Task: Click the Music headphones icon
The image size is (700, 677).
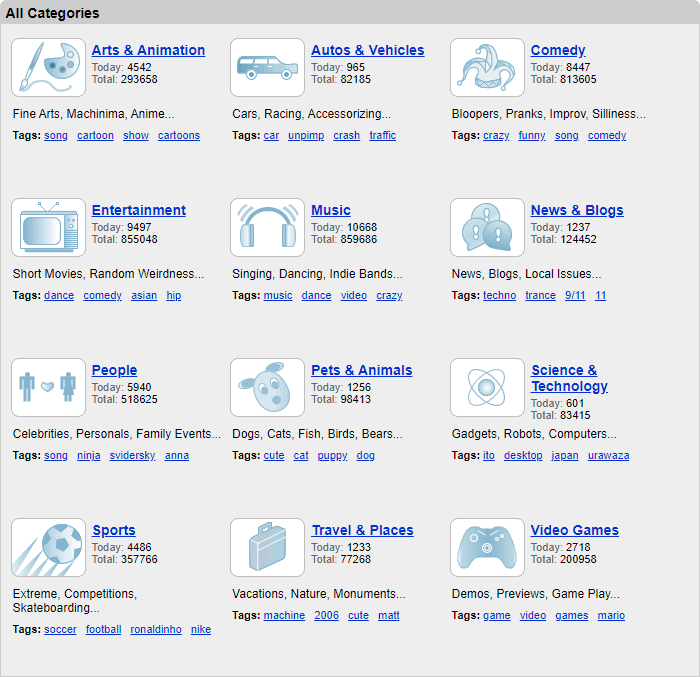Action: 267,228
